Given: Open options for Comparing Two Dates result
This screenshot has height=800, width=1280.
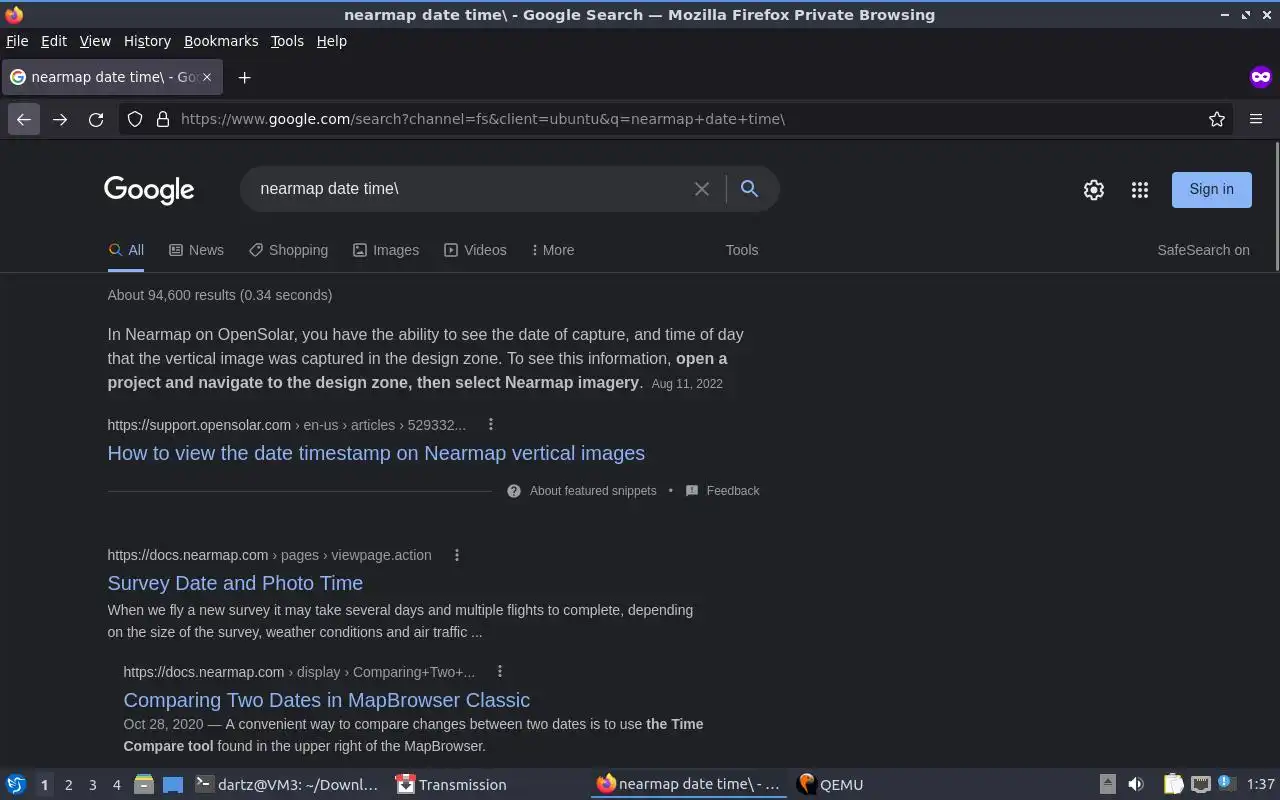Looking at the screenshot, I should tap(500, 672).
